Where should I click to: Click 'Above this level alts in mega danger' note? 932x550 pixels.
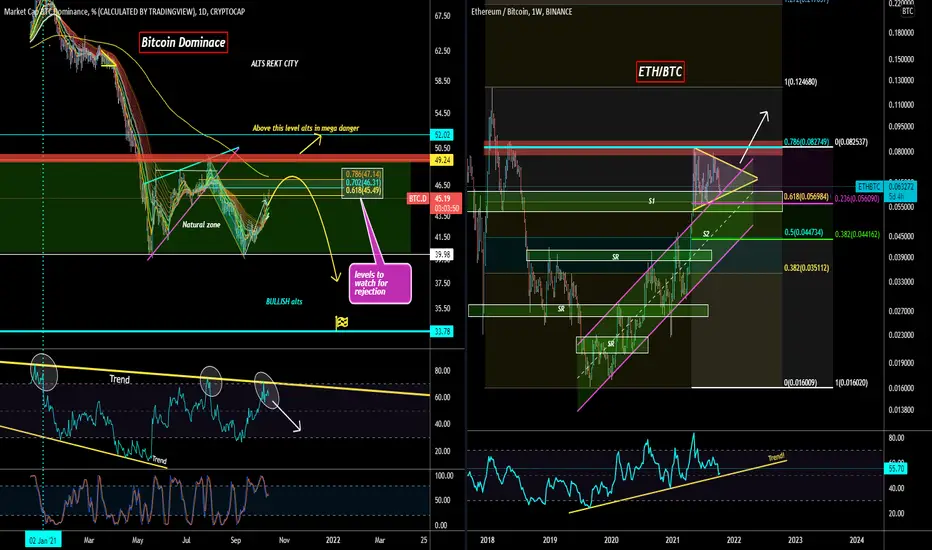point(306,128)
